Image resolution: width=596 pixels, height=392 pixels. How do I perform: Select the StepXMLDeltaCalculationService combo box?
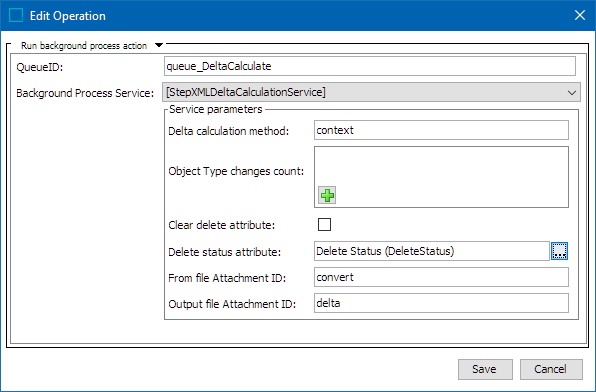371,92
